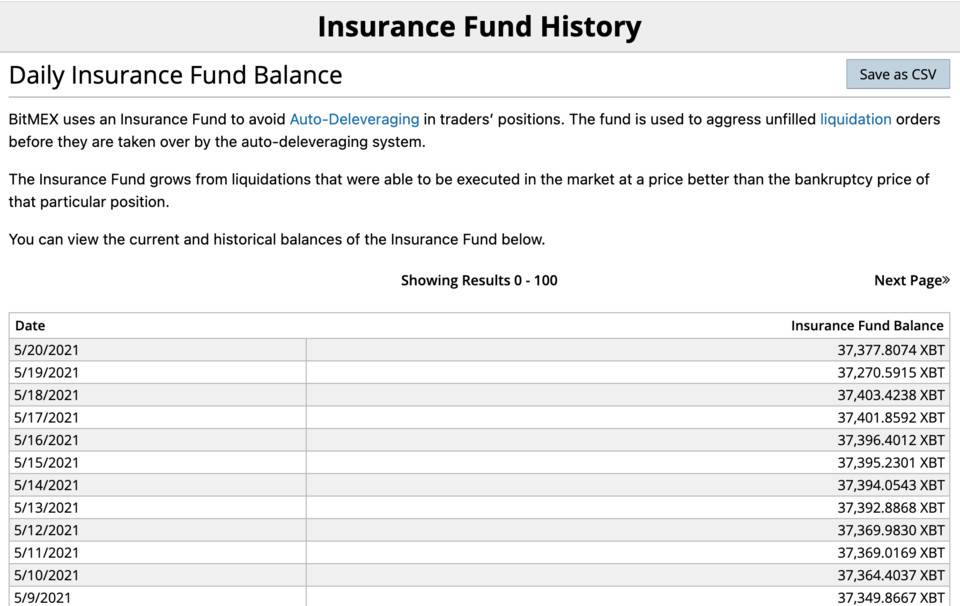This screenshot has height=606, width=960.
Task: Go to Next Page of results
Action: point(911,280)
